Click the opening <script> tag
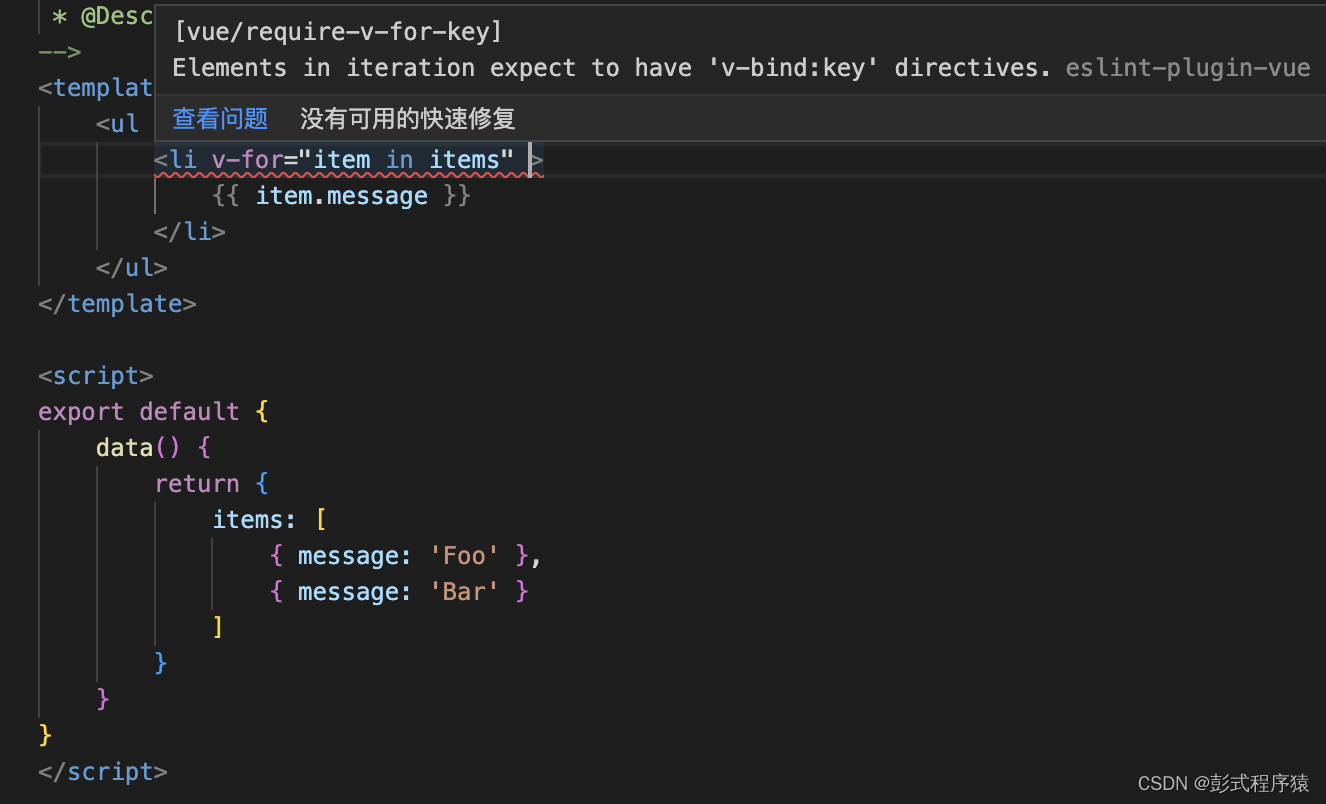The width and height of the screenshot is (1326, 804). click(96, 376)
